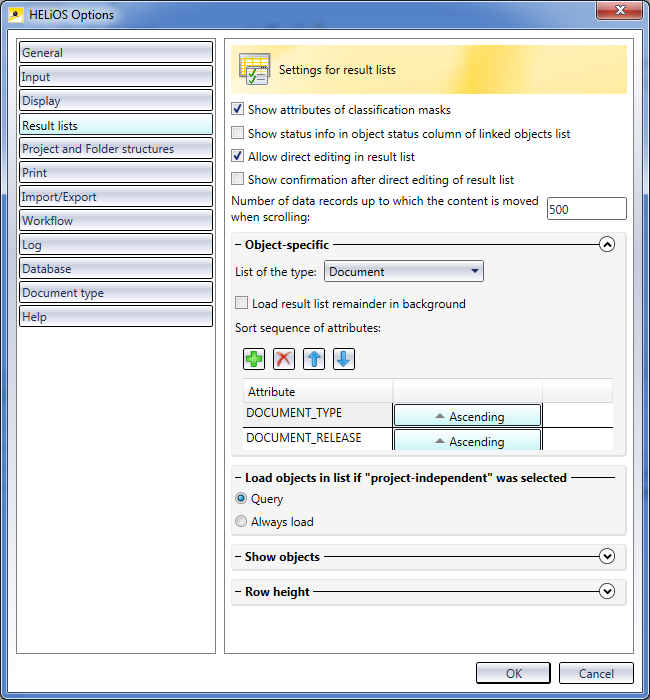The height and width of the screenshot is (700, 650).
Task: Toggle Show attributes of classification masks
Action: click(238, 109)
